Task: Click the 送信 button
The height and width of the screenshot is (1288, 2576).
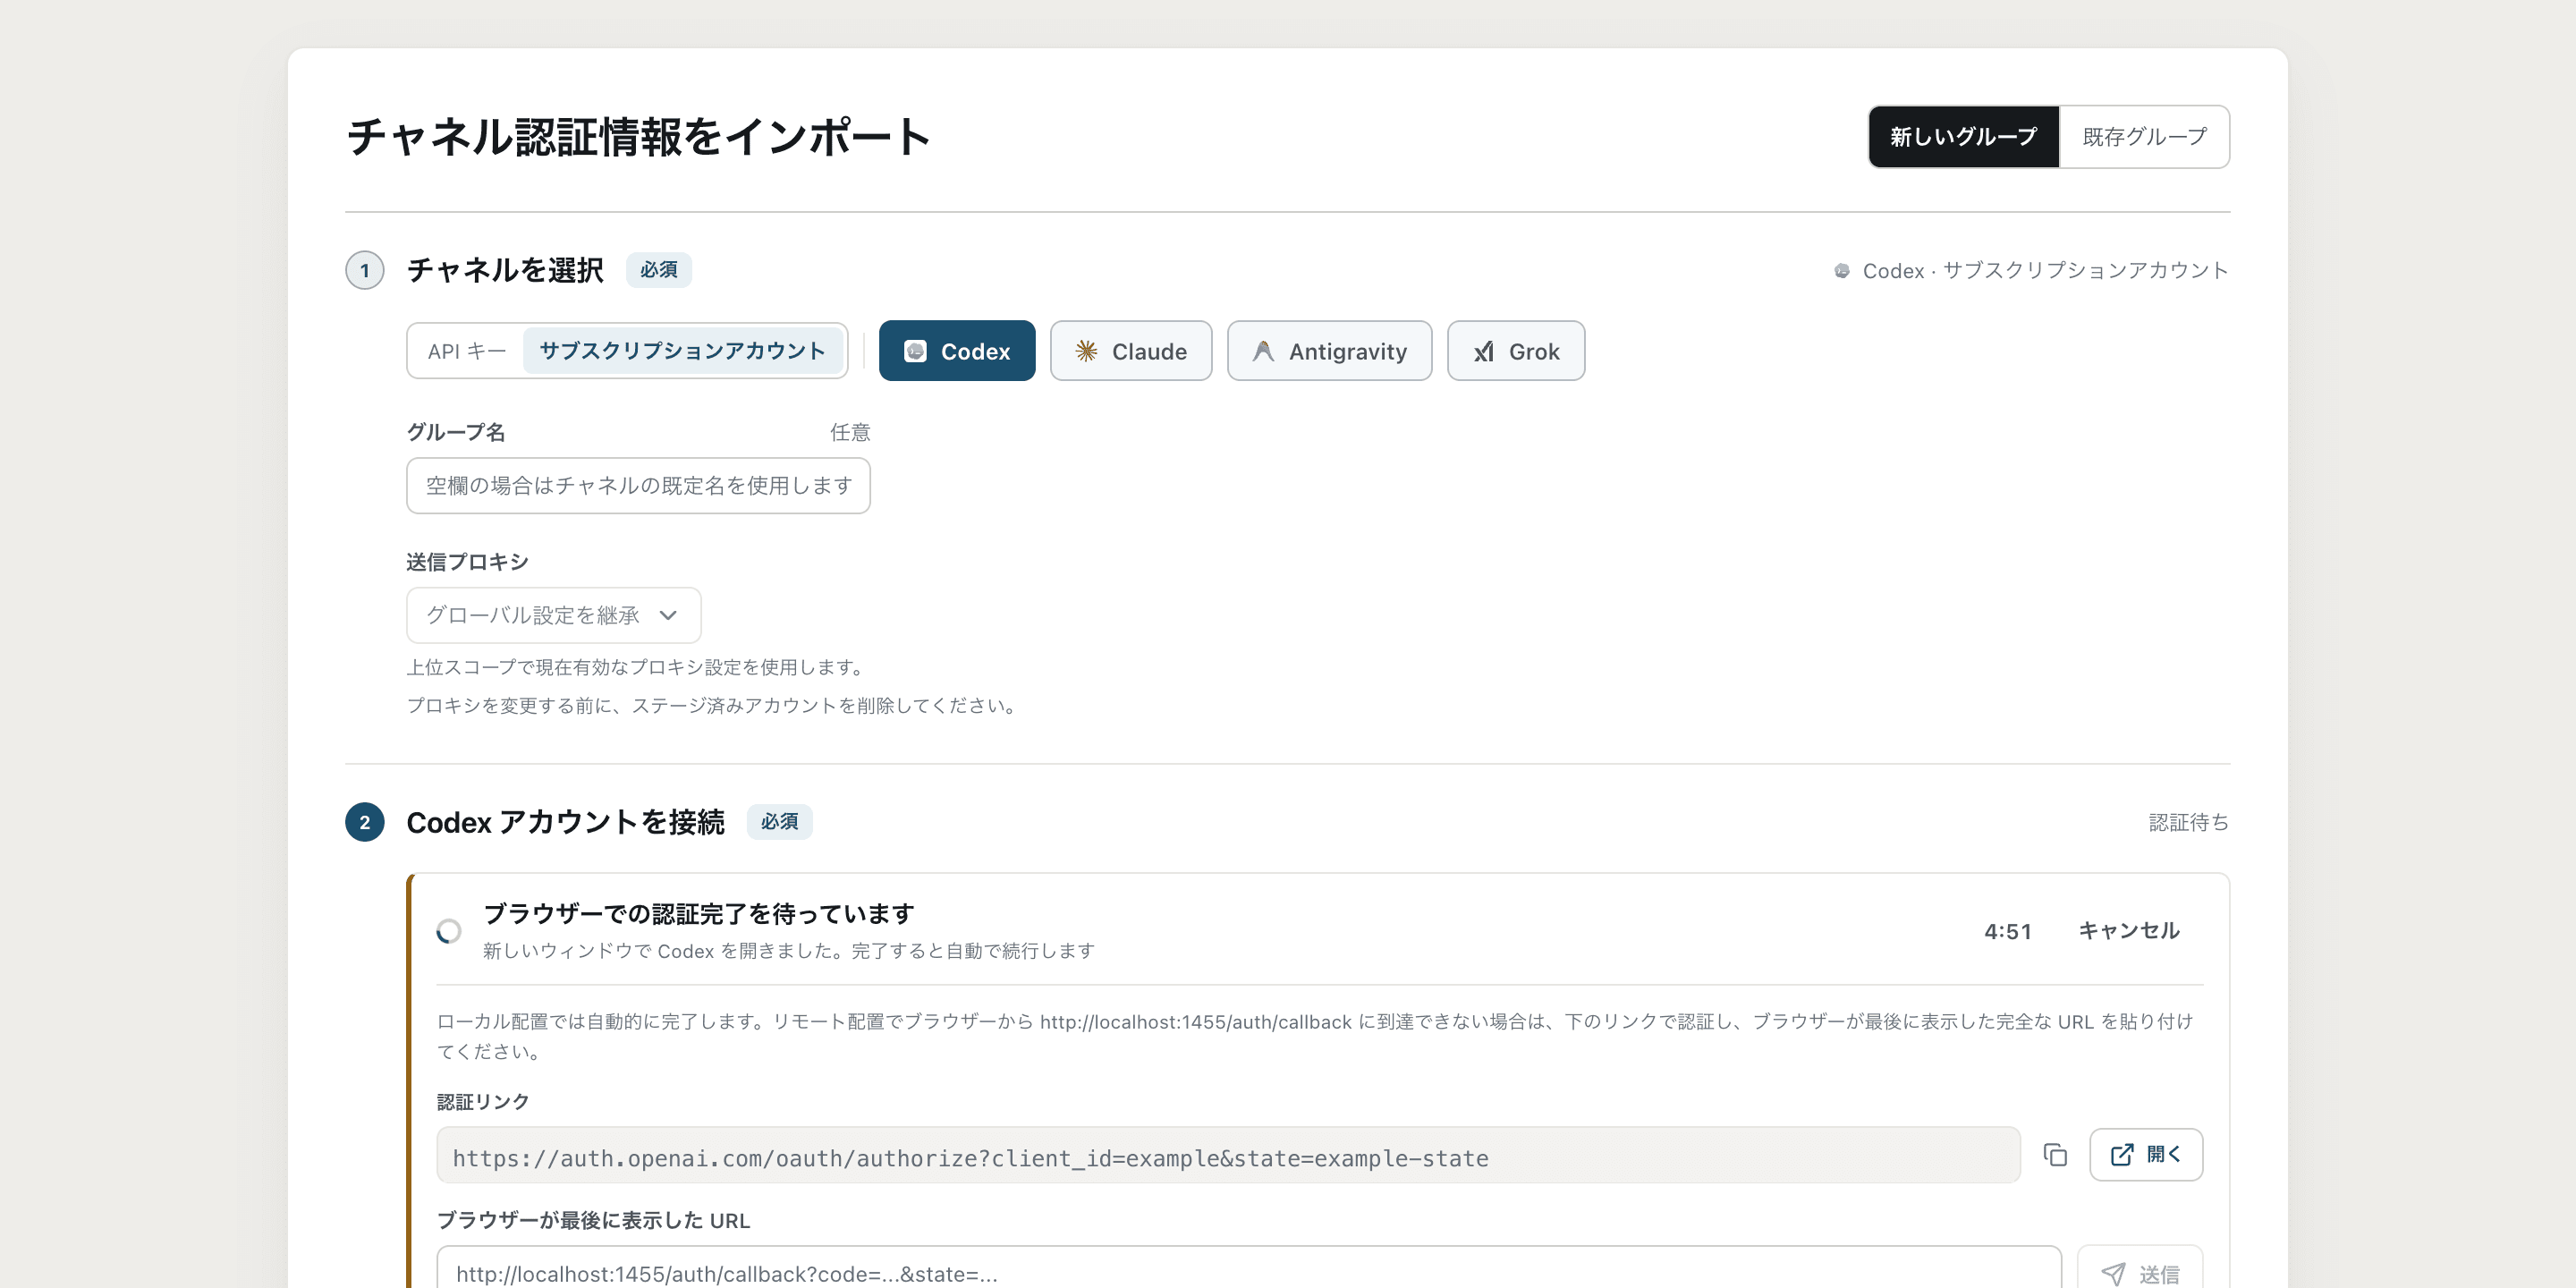Action: click(x=2140, y=1268)
